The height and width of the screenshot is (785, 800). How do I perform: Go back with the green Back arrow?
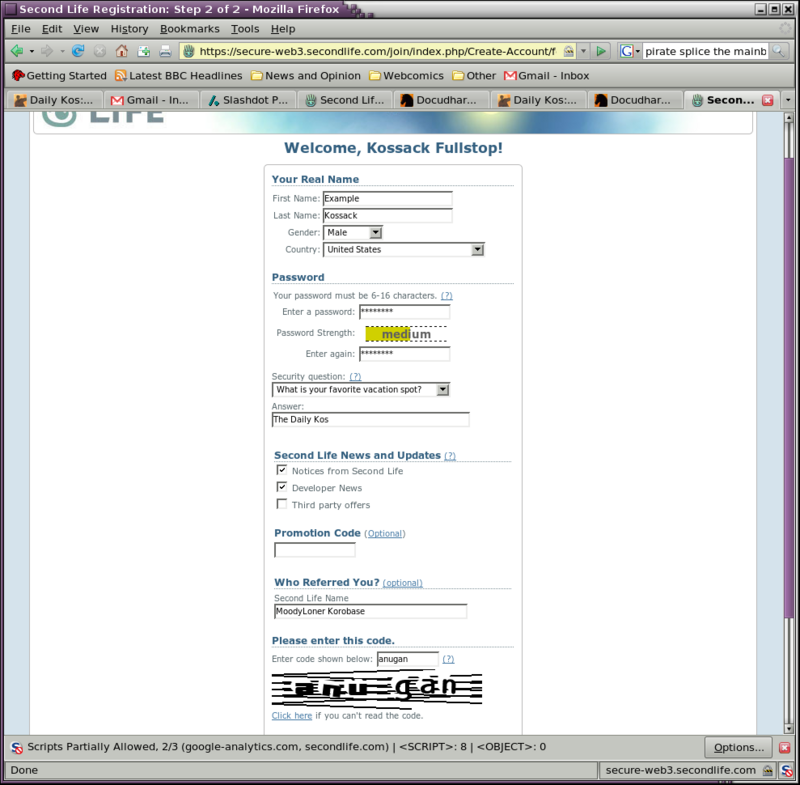point(17,51)
